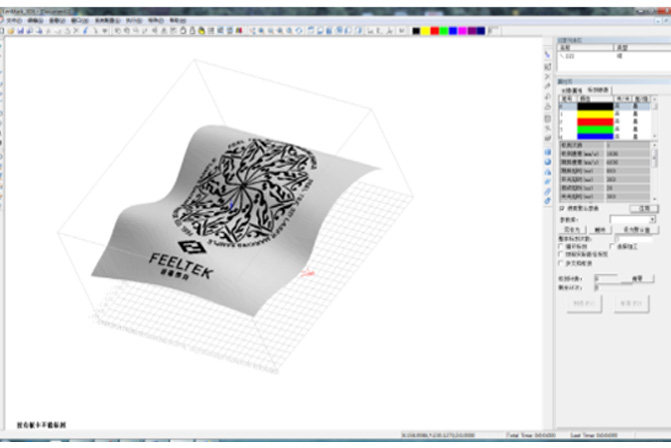Click the 清零 reset count button
The image size is (671, 448).
click(x=638, y=279)
